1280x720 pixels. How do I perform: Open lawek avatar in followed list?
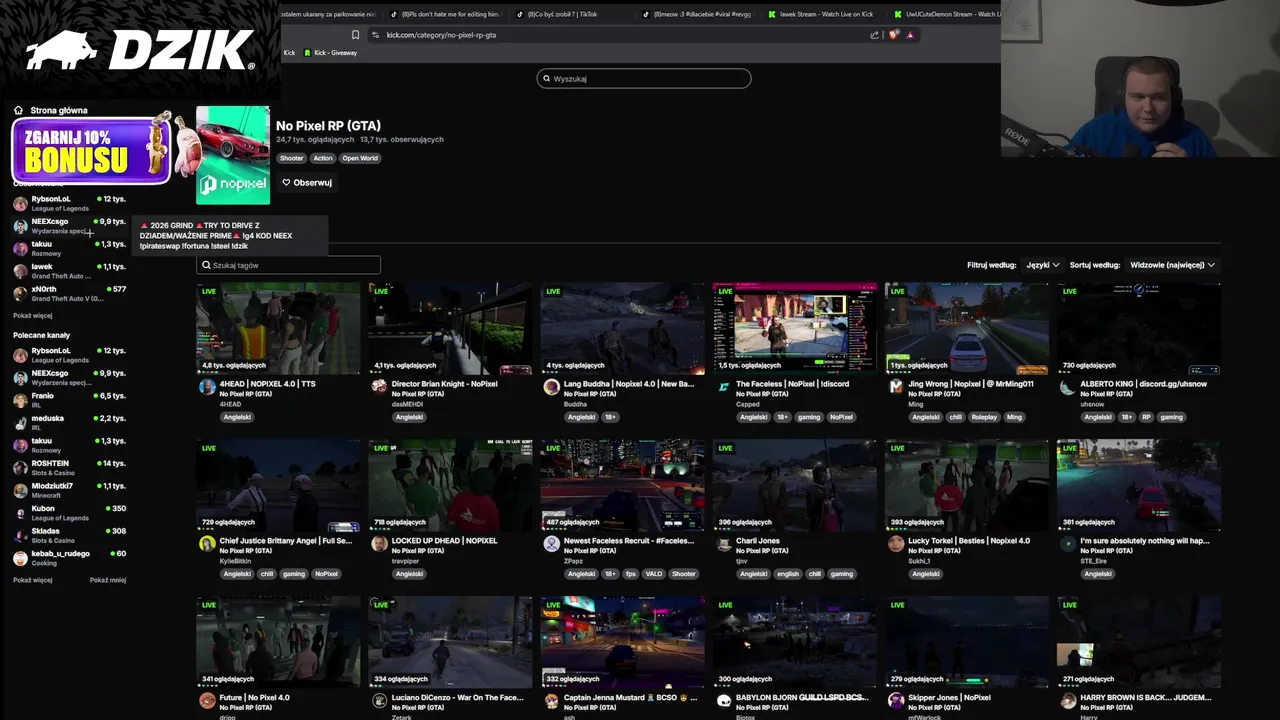[x=20, y=271]
